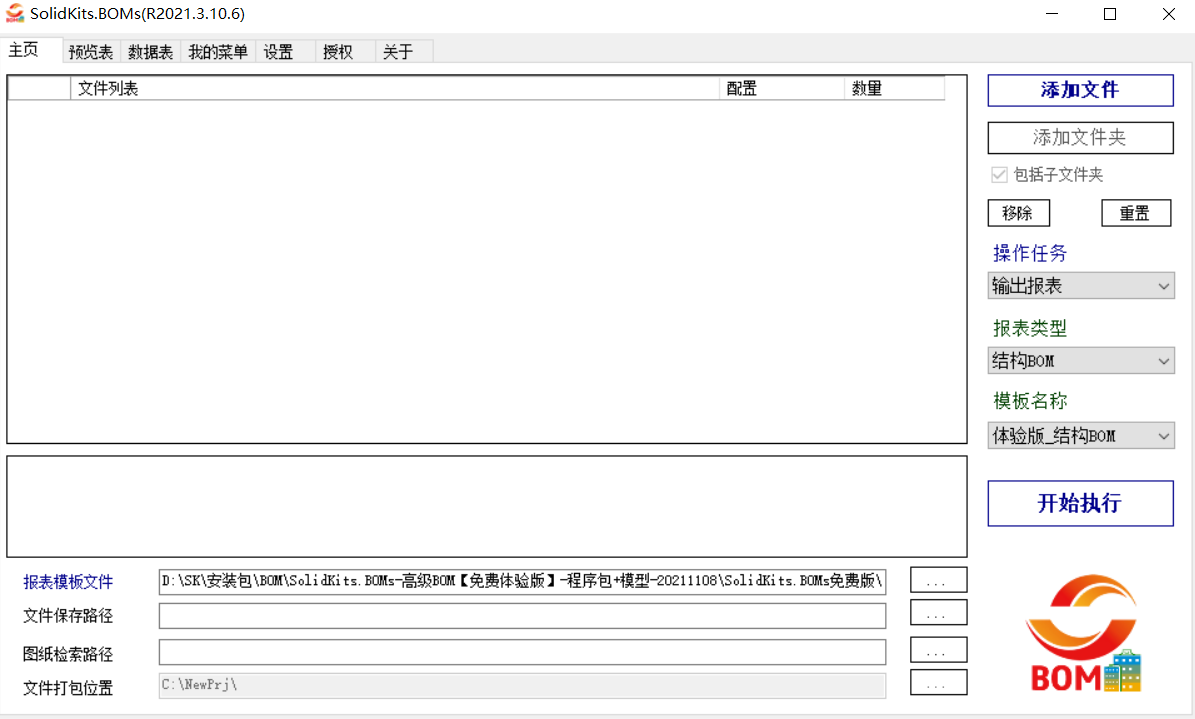Click the 报表模板文件 label link

(68, 582)
